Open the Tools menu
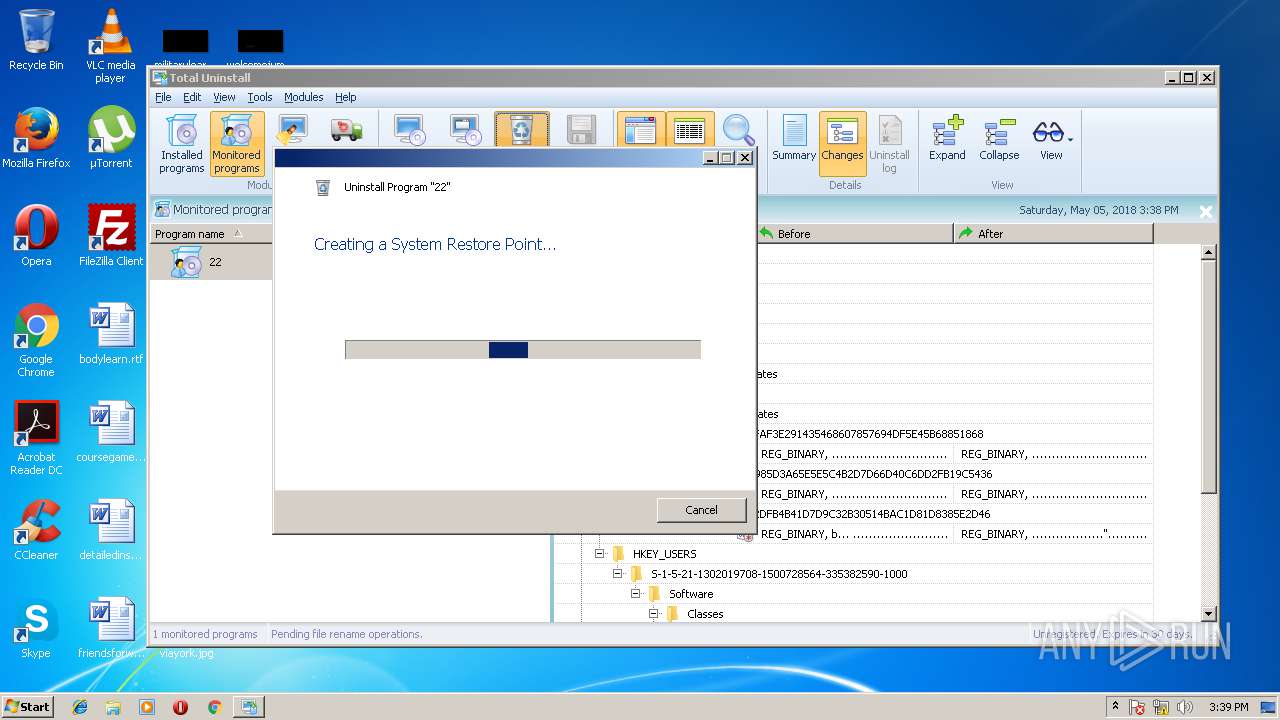Screen dimensions: 1280x720 coord(260,97)
